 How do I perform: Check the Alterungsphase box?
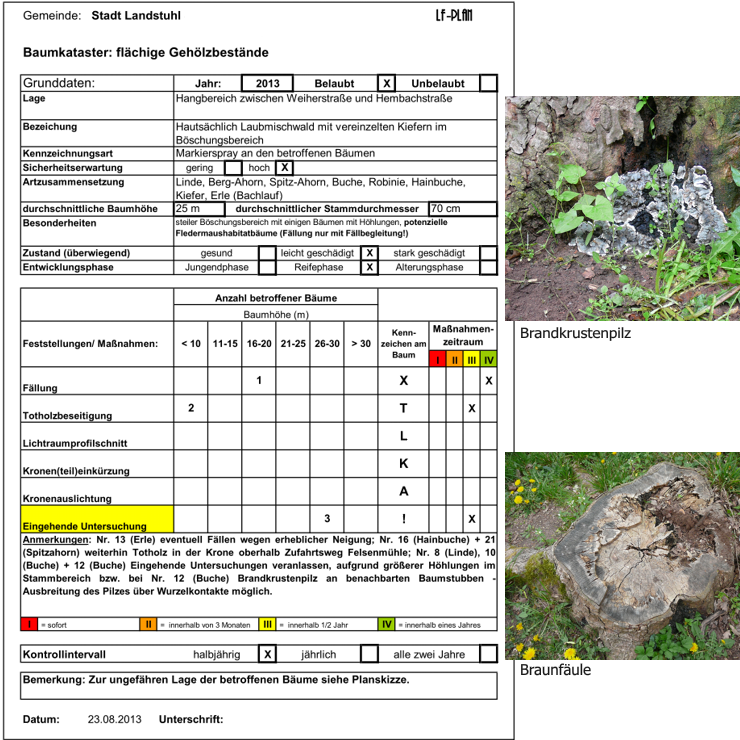coord(488,267)
